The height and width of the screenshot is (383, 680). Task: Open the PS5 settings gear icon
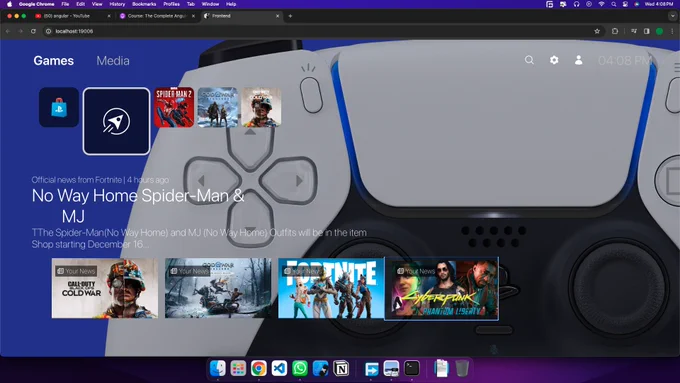coord(554,60)
